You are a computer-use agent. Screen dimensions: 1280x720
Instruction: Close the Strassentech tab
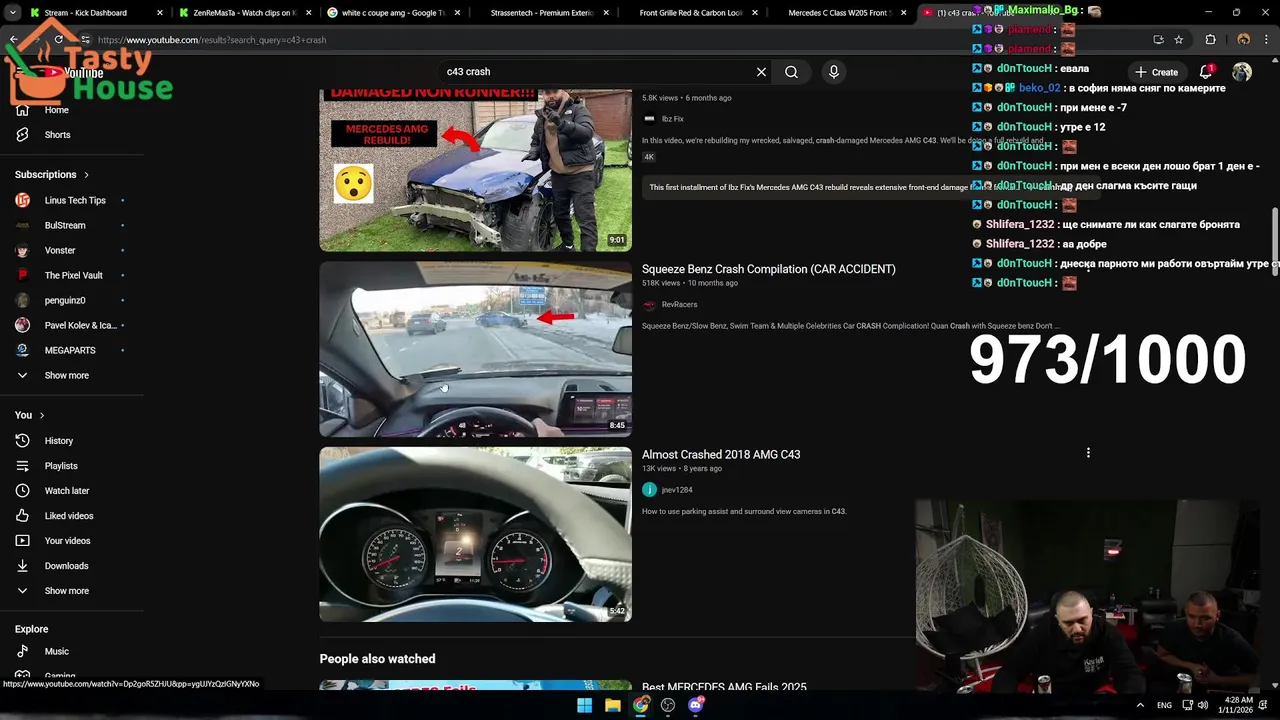tap(607, 13)
